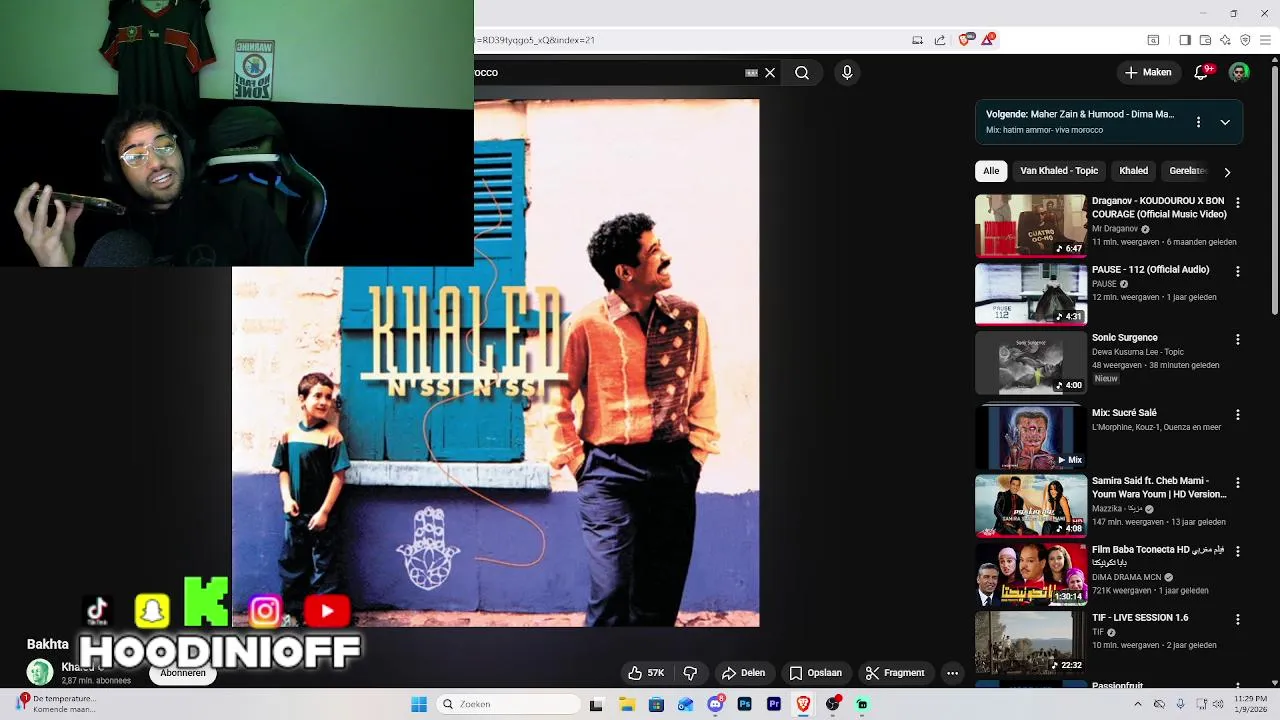The image size is (1280, 720).
Task: Open Film Baba Tconecta HD thumbnail
Action: (1031, 574)
